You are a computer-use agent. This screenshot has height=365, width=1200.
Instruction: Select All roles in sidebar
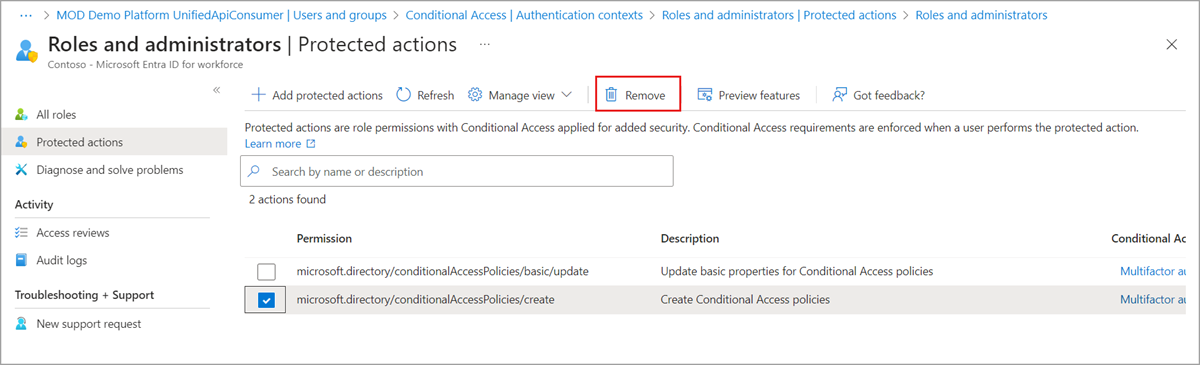coord(56,115)
